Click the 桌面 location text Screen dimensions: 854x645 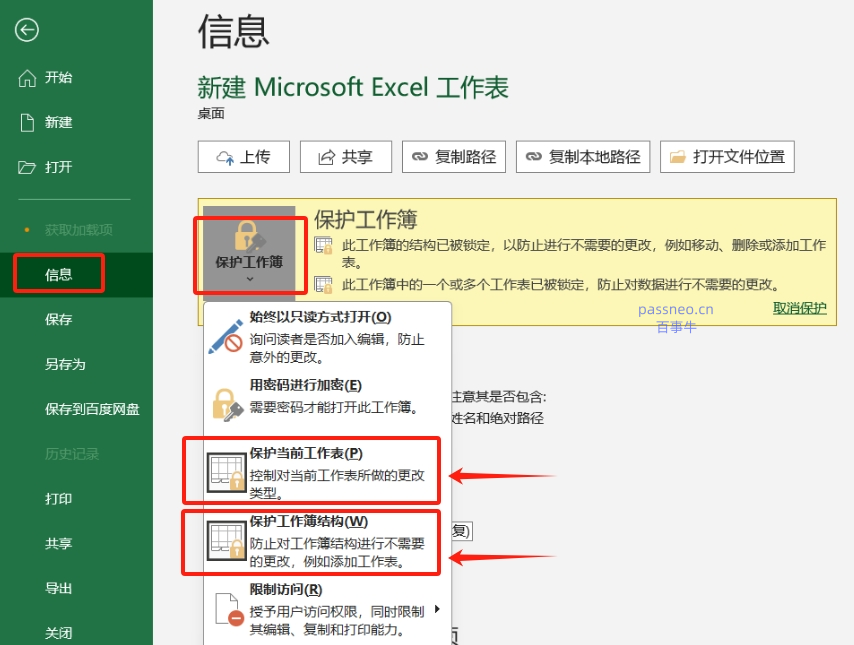pos(211,113)
